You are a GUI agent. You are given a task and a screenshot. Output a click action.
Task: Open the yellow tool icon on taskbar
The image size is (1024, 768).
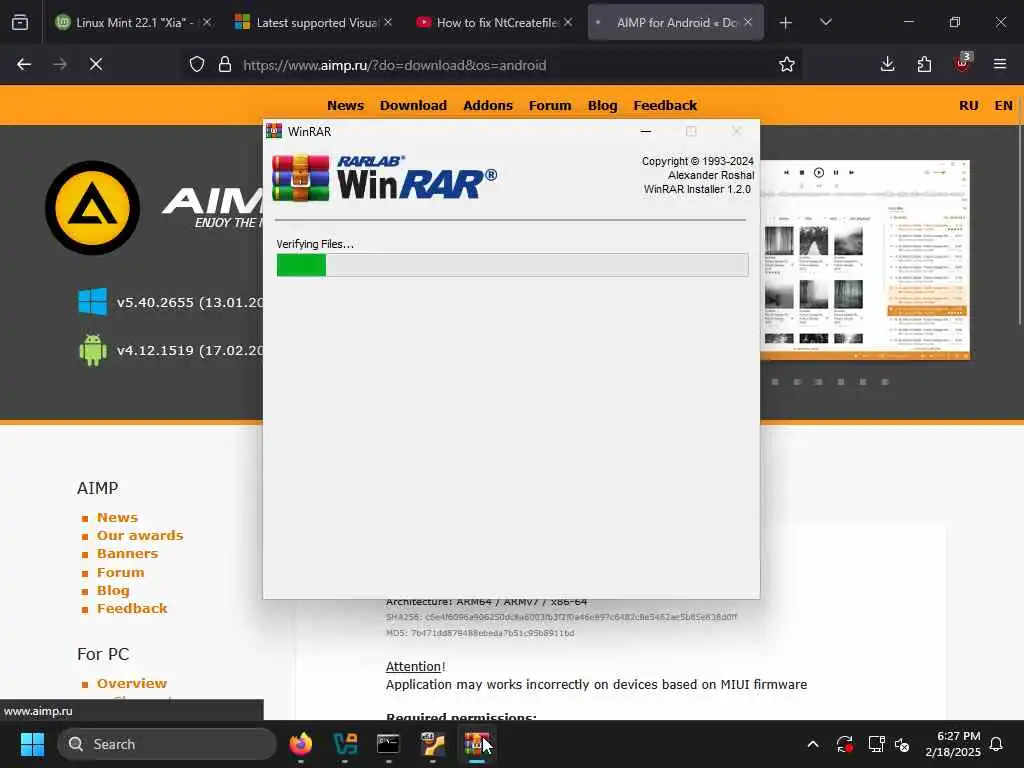point(432,744)
